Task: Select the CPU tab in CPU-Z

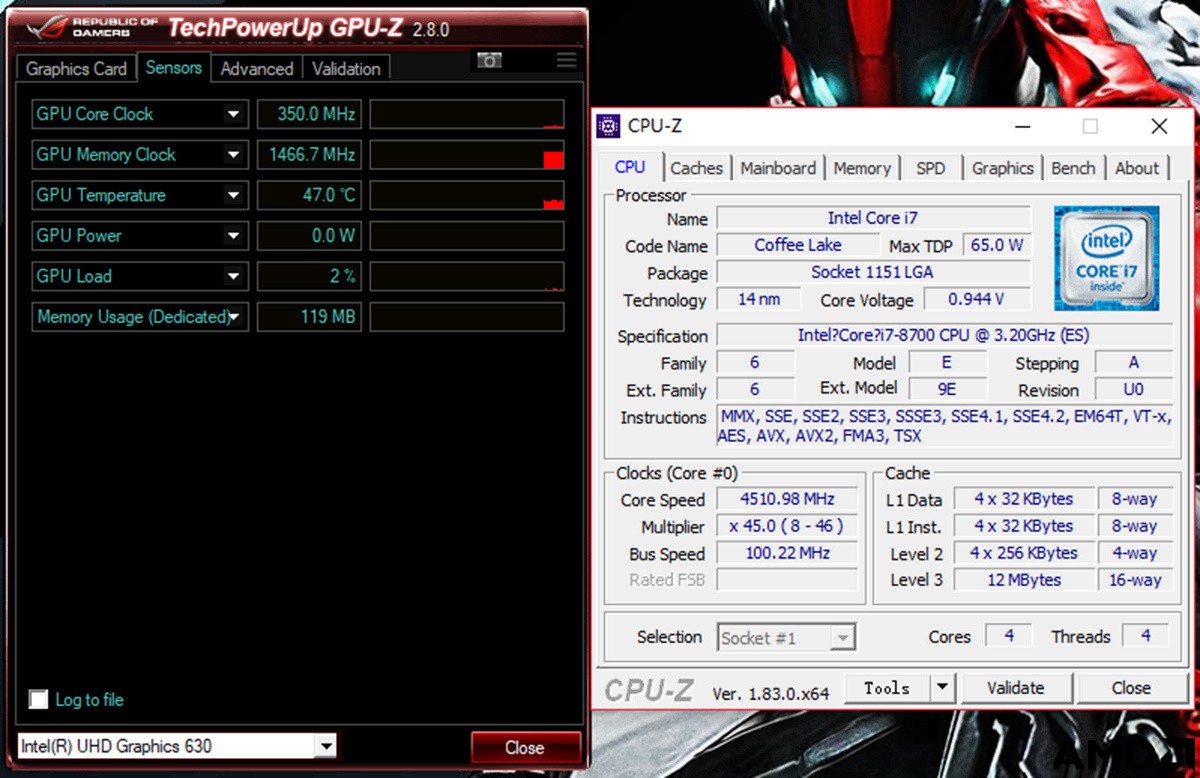Action: (630, 167)
